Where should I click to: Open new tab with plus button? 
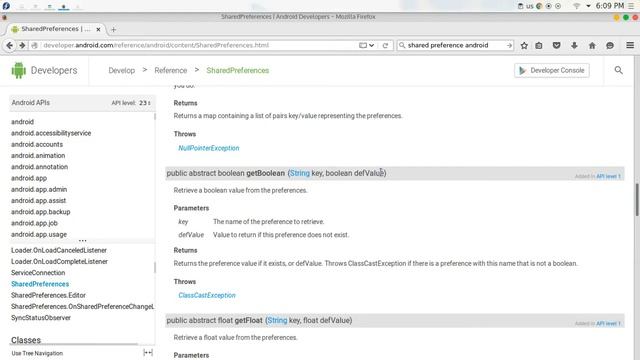113,29
